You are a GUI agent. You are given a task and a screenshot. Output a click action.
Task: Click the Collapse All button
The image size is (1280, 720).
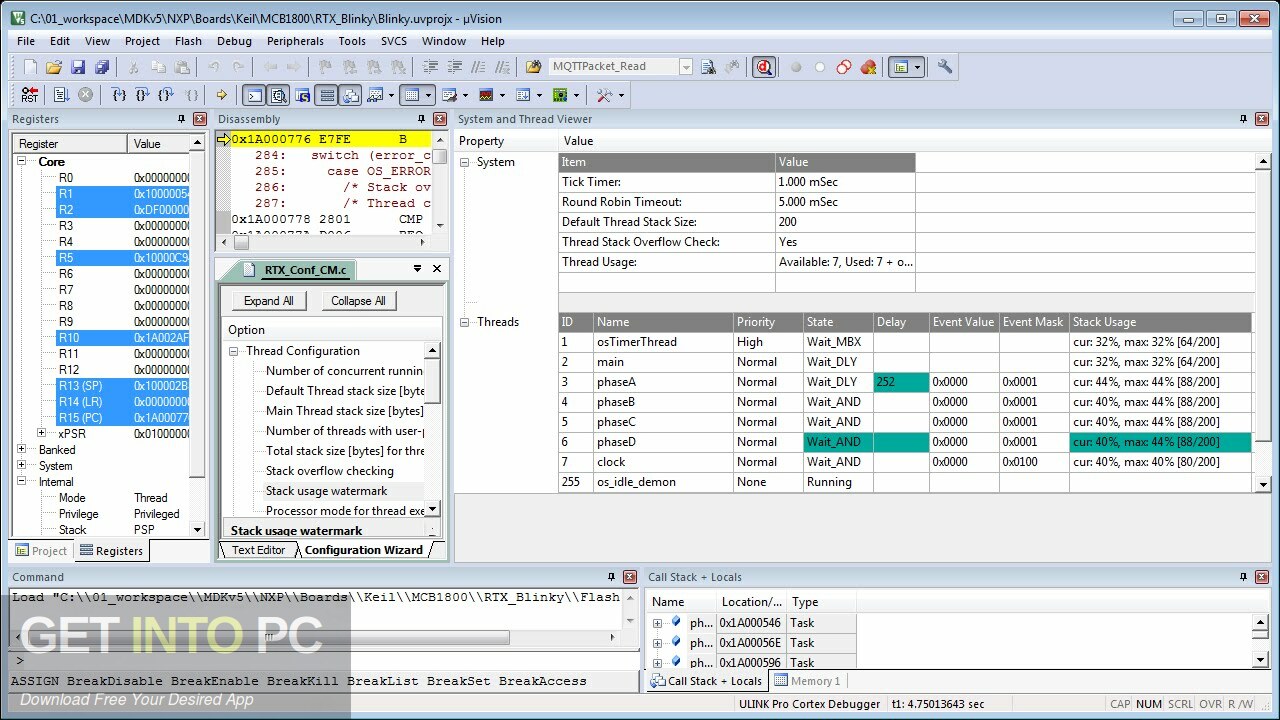[358, 301]
